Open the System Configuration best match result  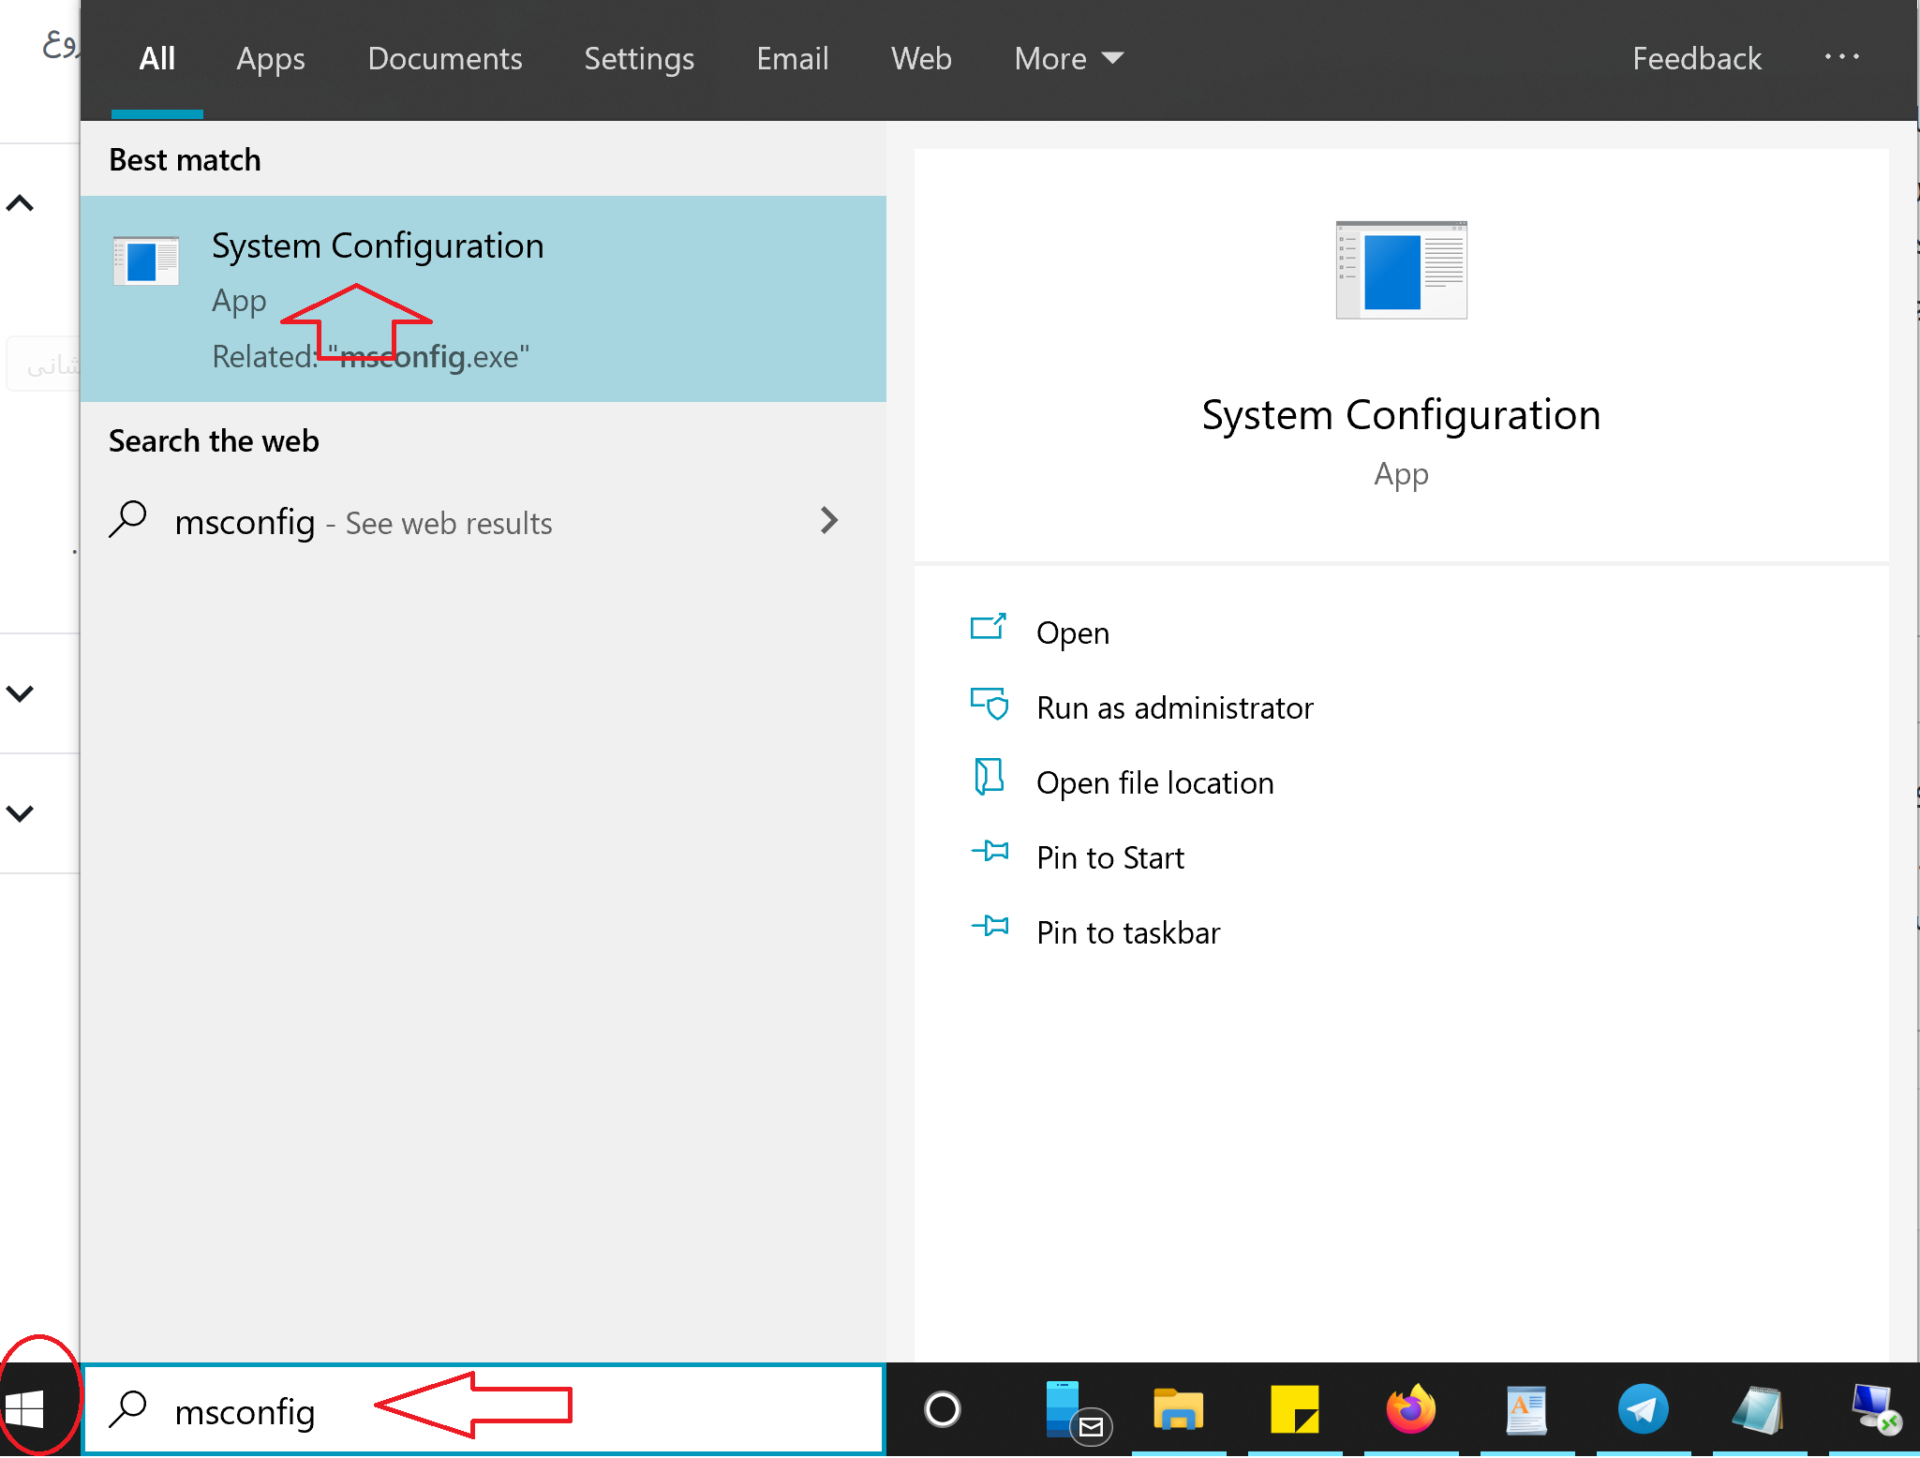click(483, 299)
